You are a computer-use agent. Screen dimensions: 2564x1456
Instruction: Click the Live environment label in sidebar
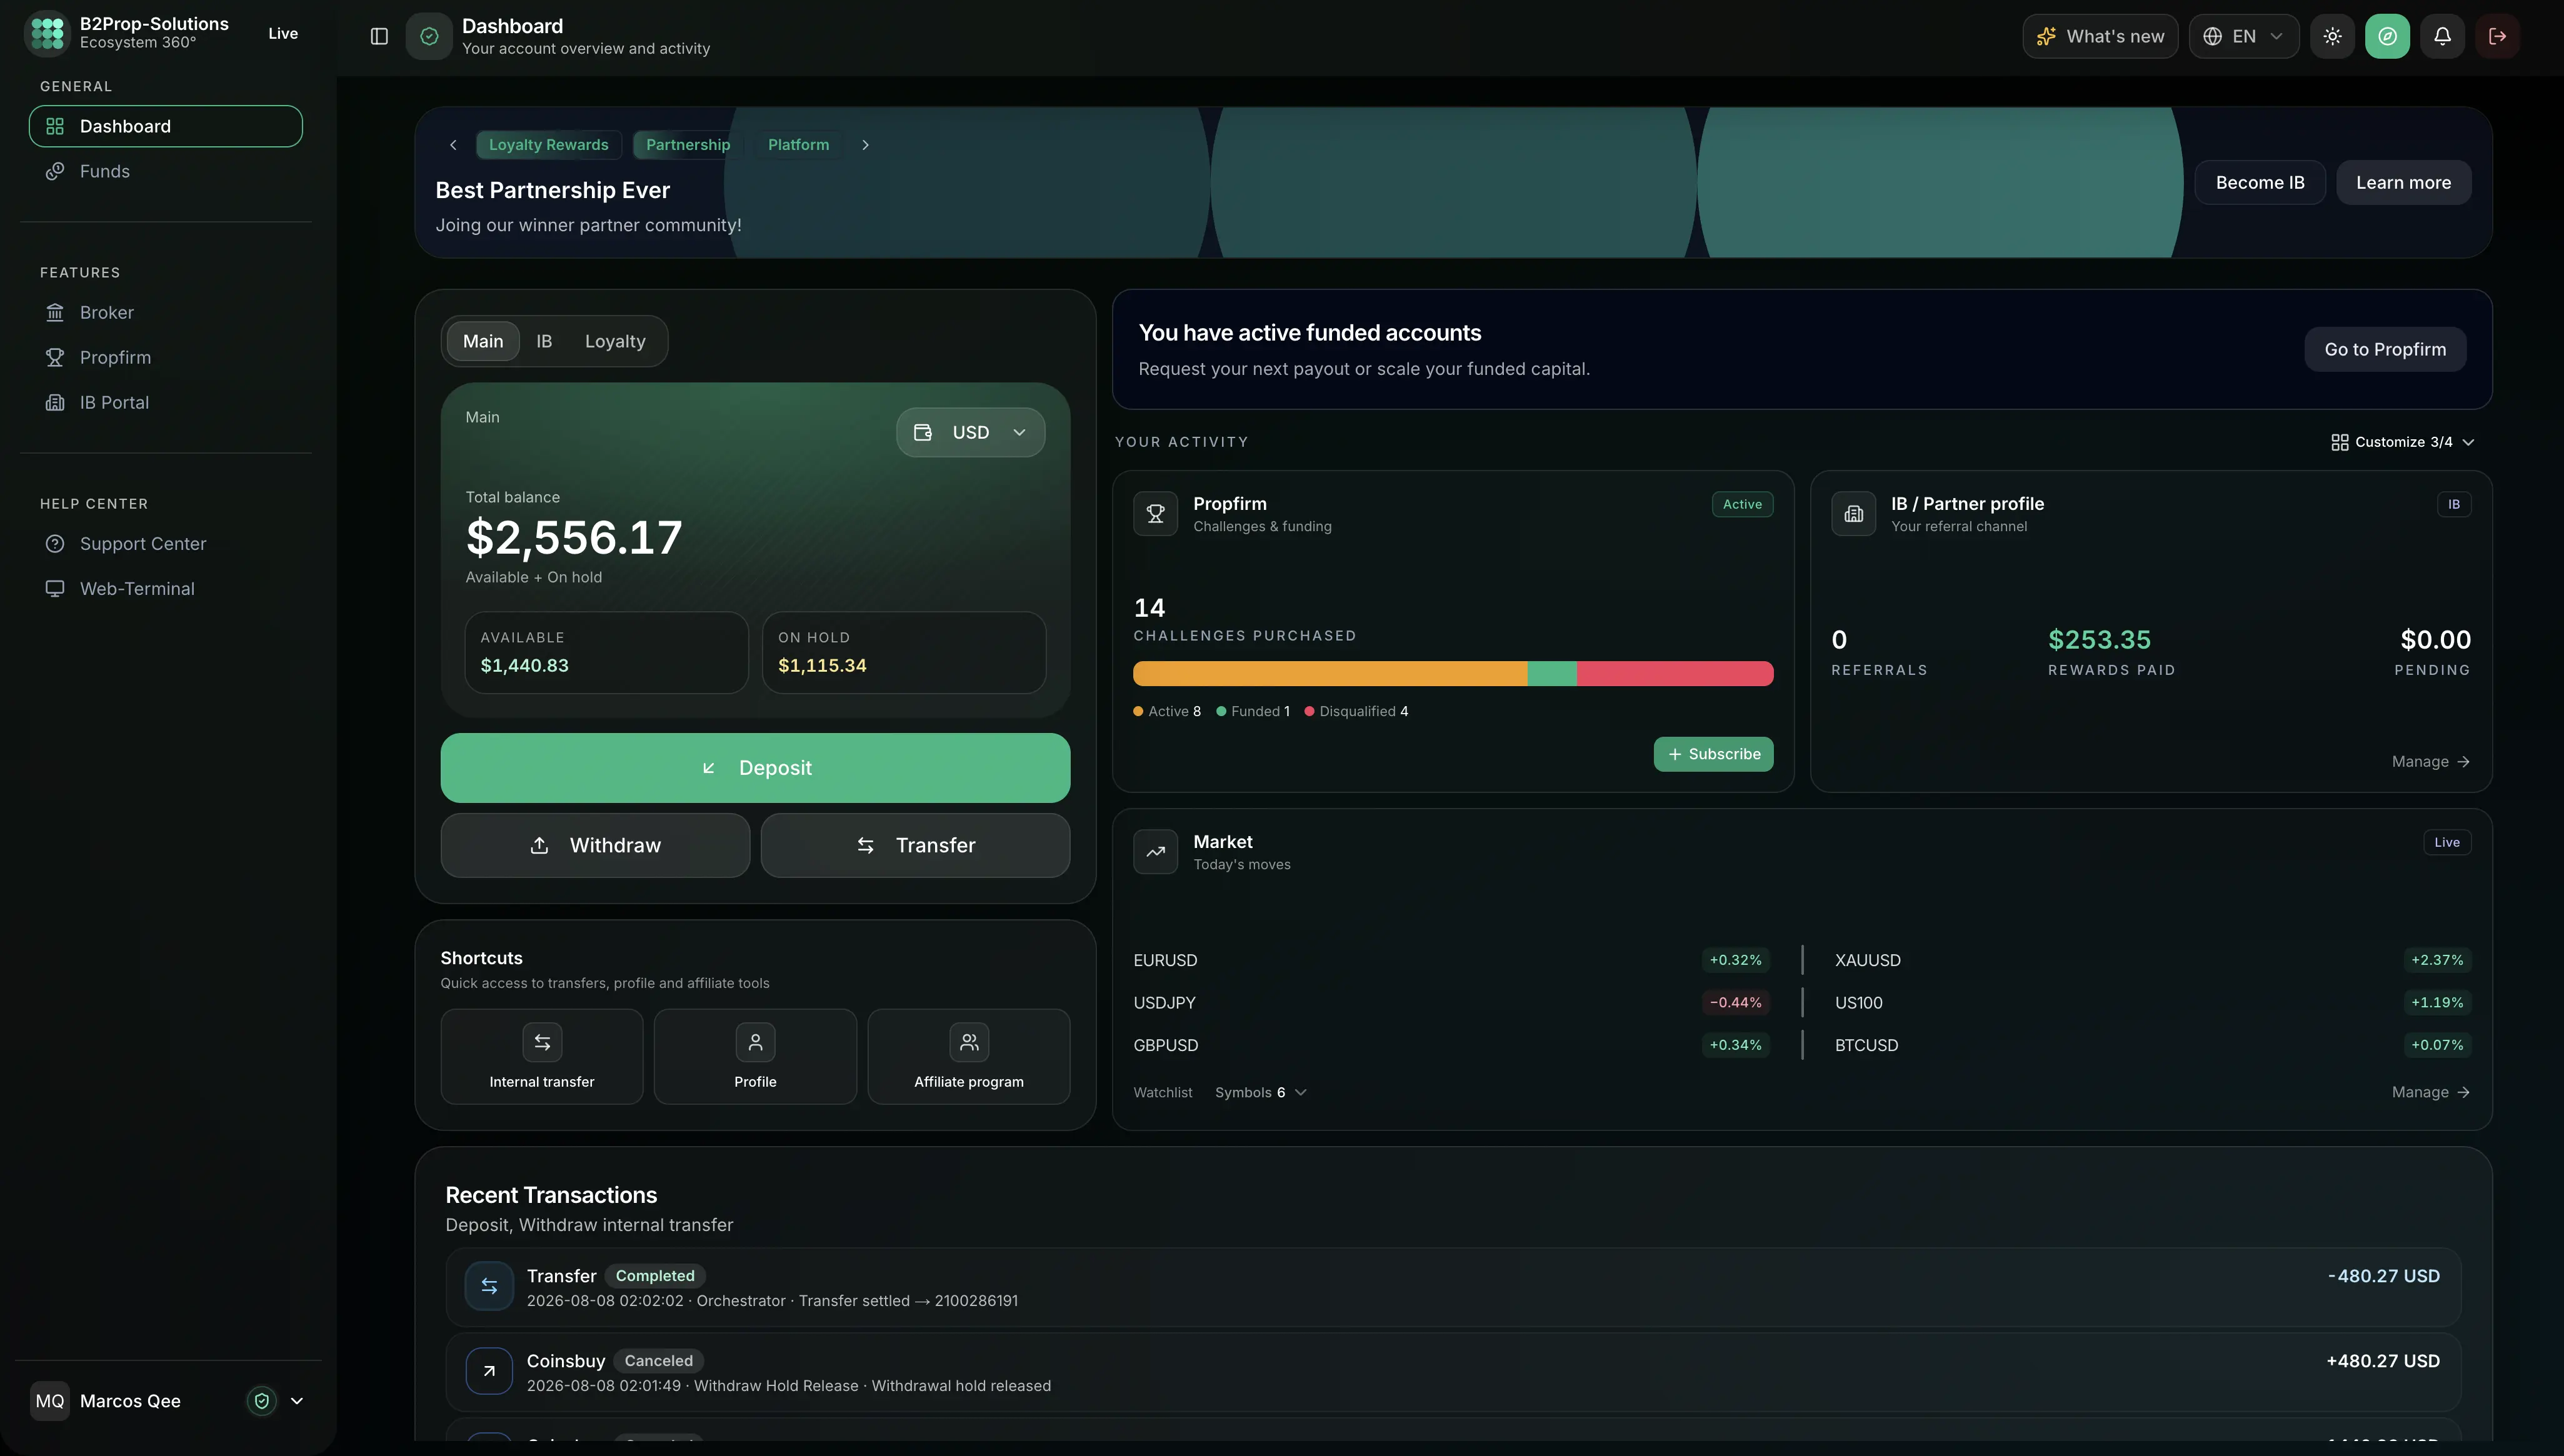pyautogui.click(x=283, y=33)
